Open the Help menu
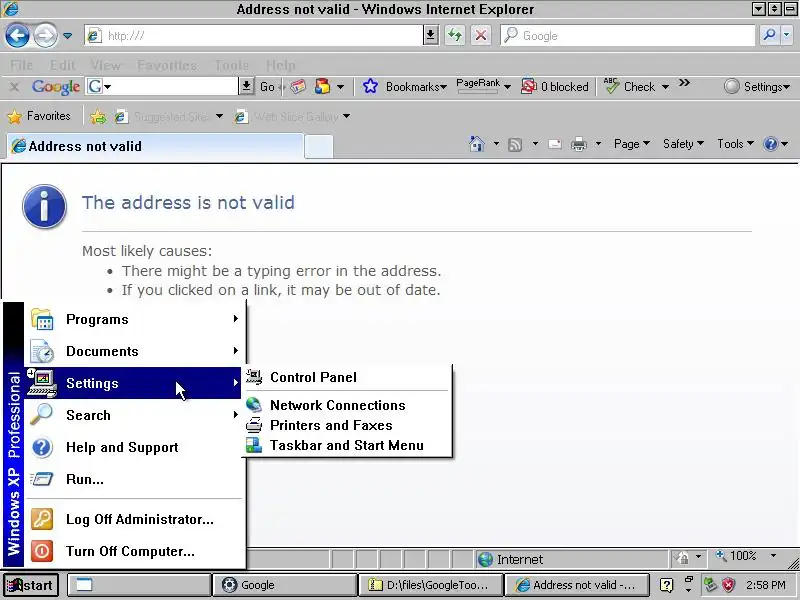Image resolution: width=800 pixels, height=600 pixels. pyautogui.click(x=281, y=65)
